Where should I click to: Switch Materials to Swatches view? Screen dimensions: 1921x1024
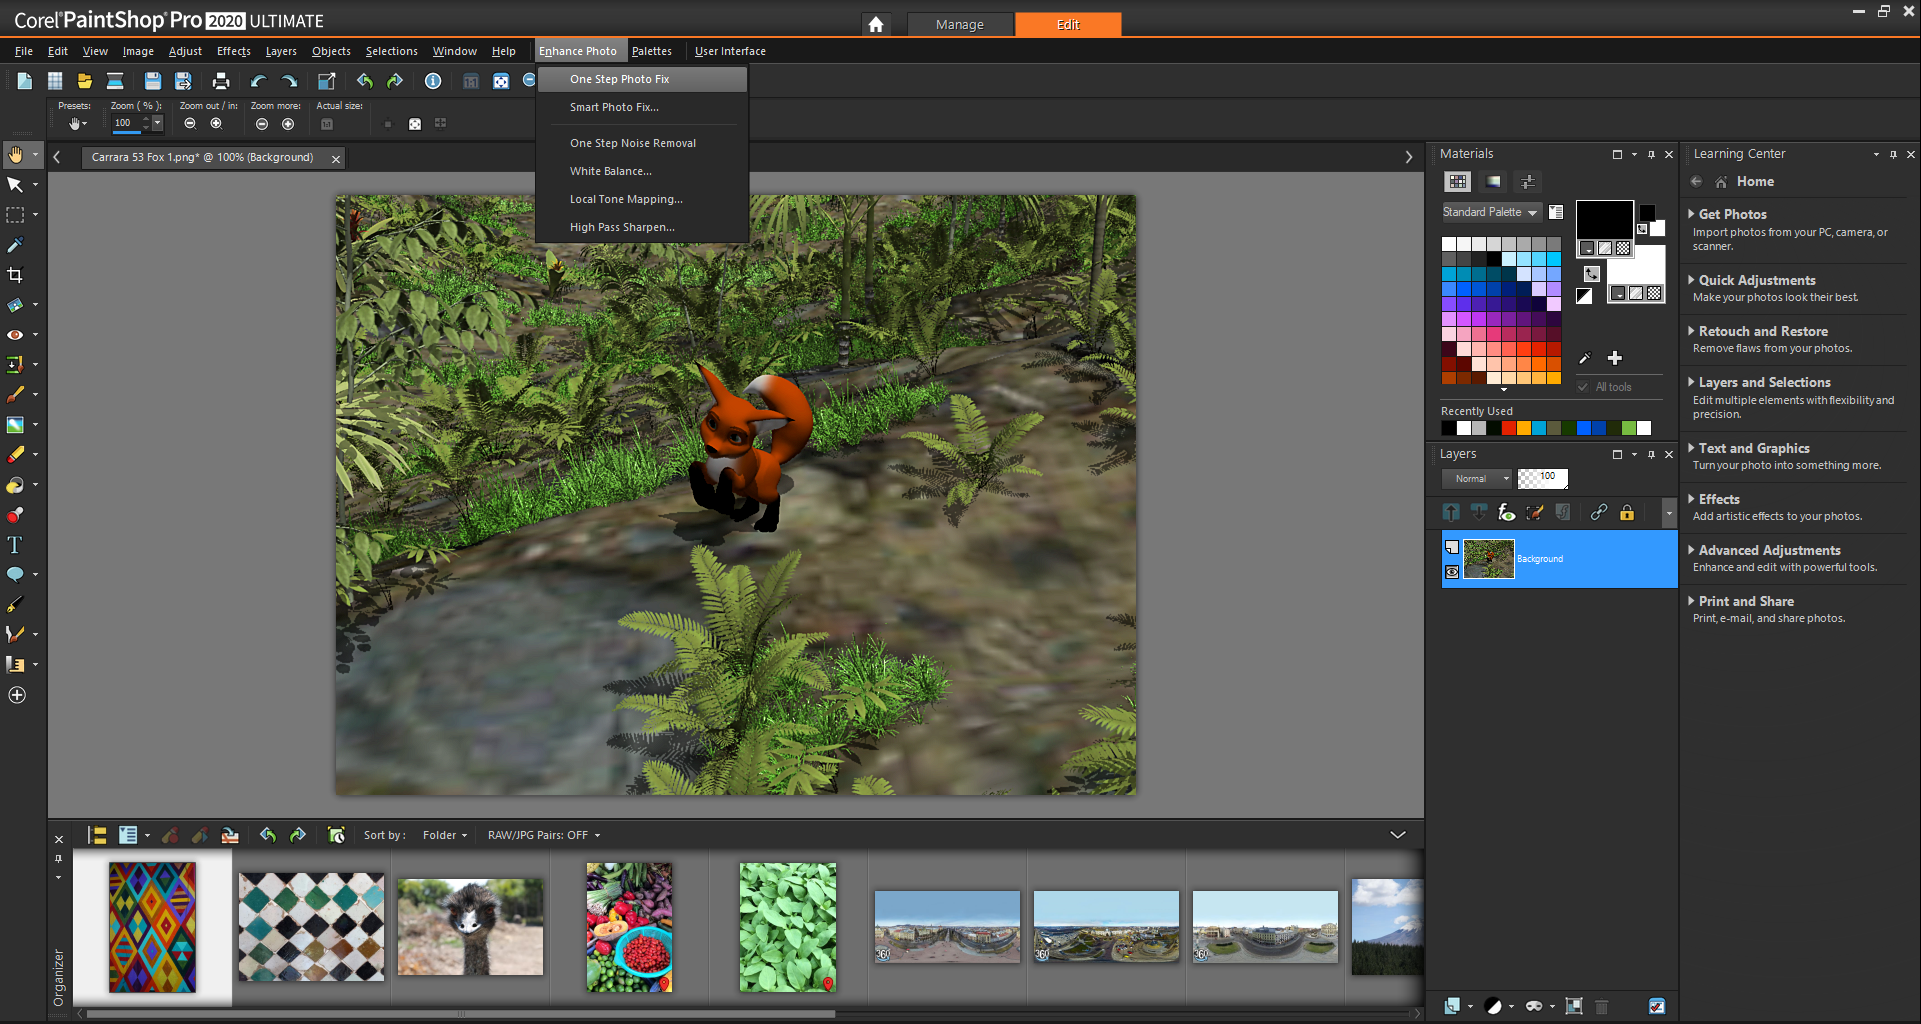pyautogui.click(x=1458, y=181)
